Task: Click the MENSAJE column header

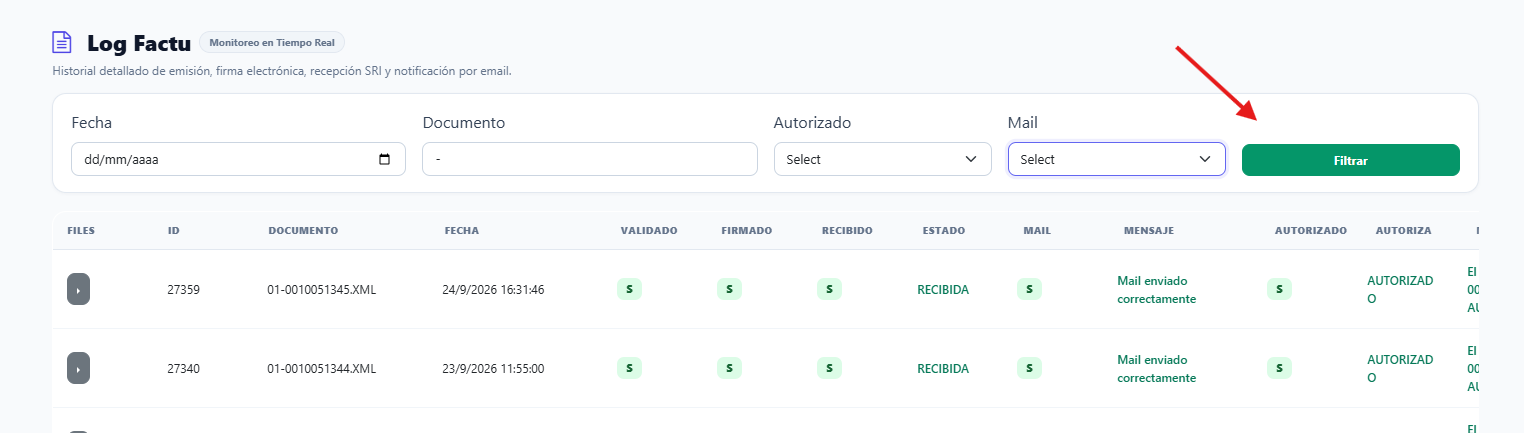Action: click(x=1149, y=230)
